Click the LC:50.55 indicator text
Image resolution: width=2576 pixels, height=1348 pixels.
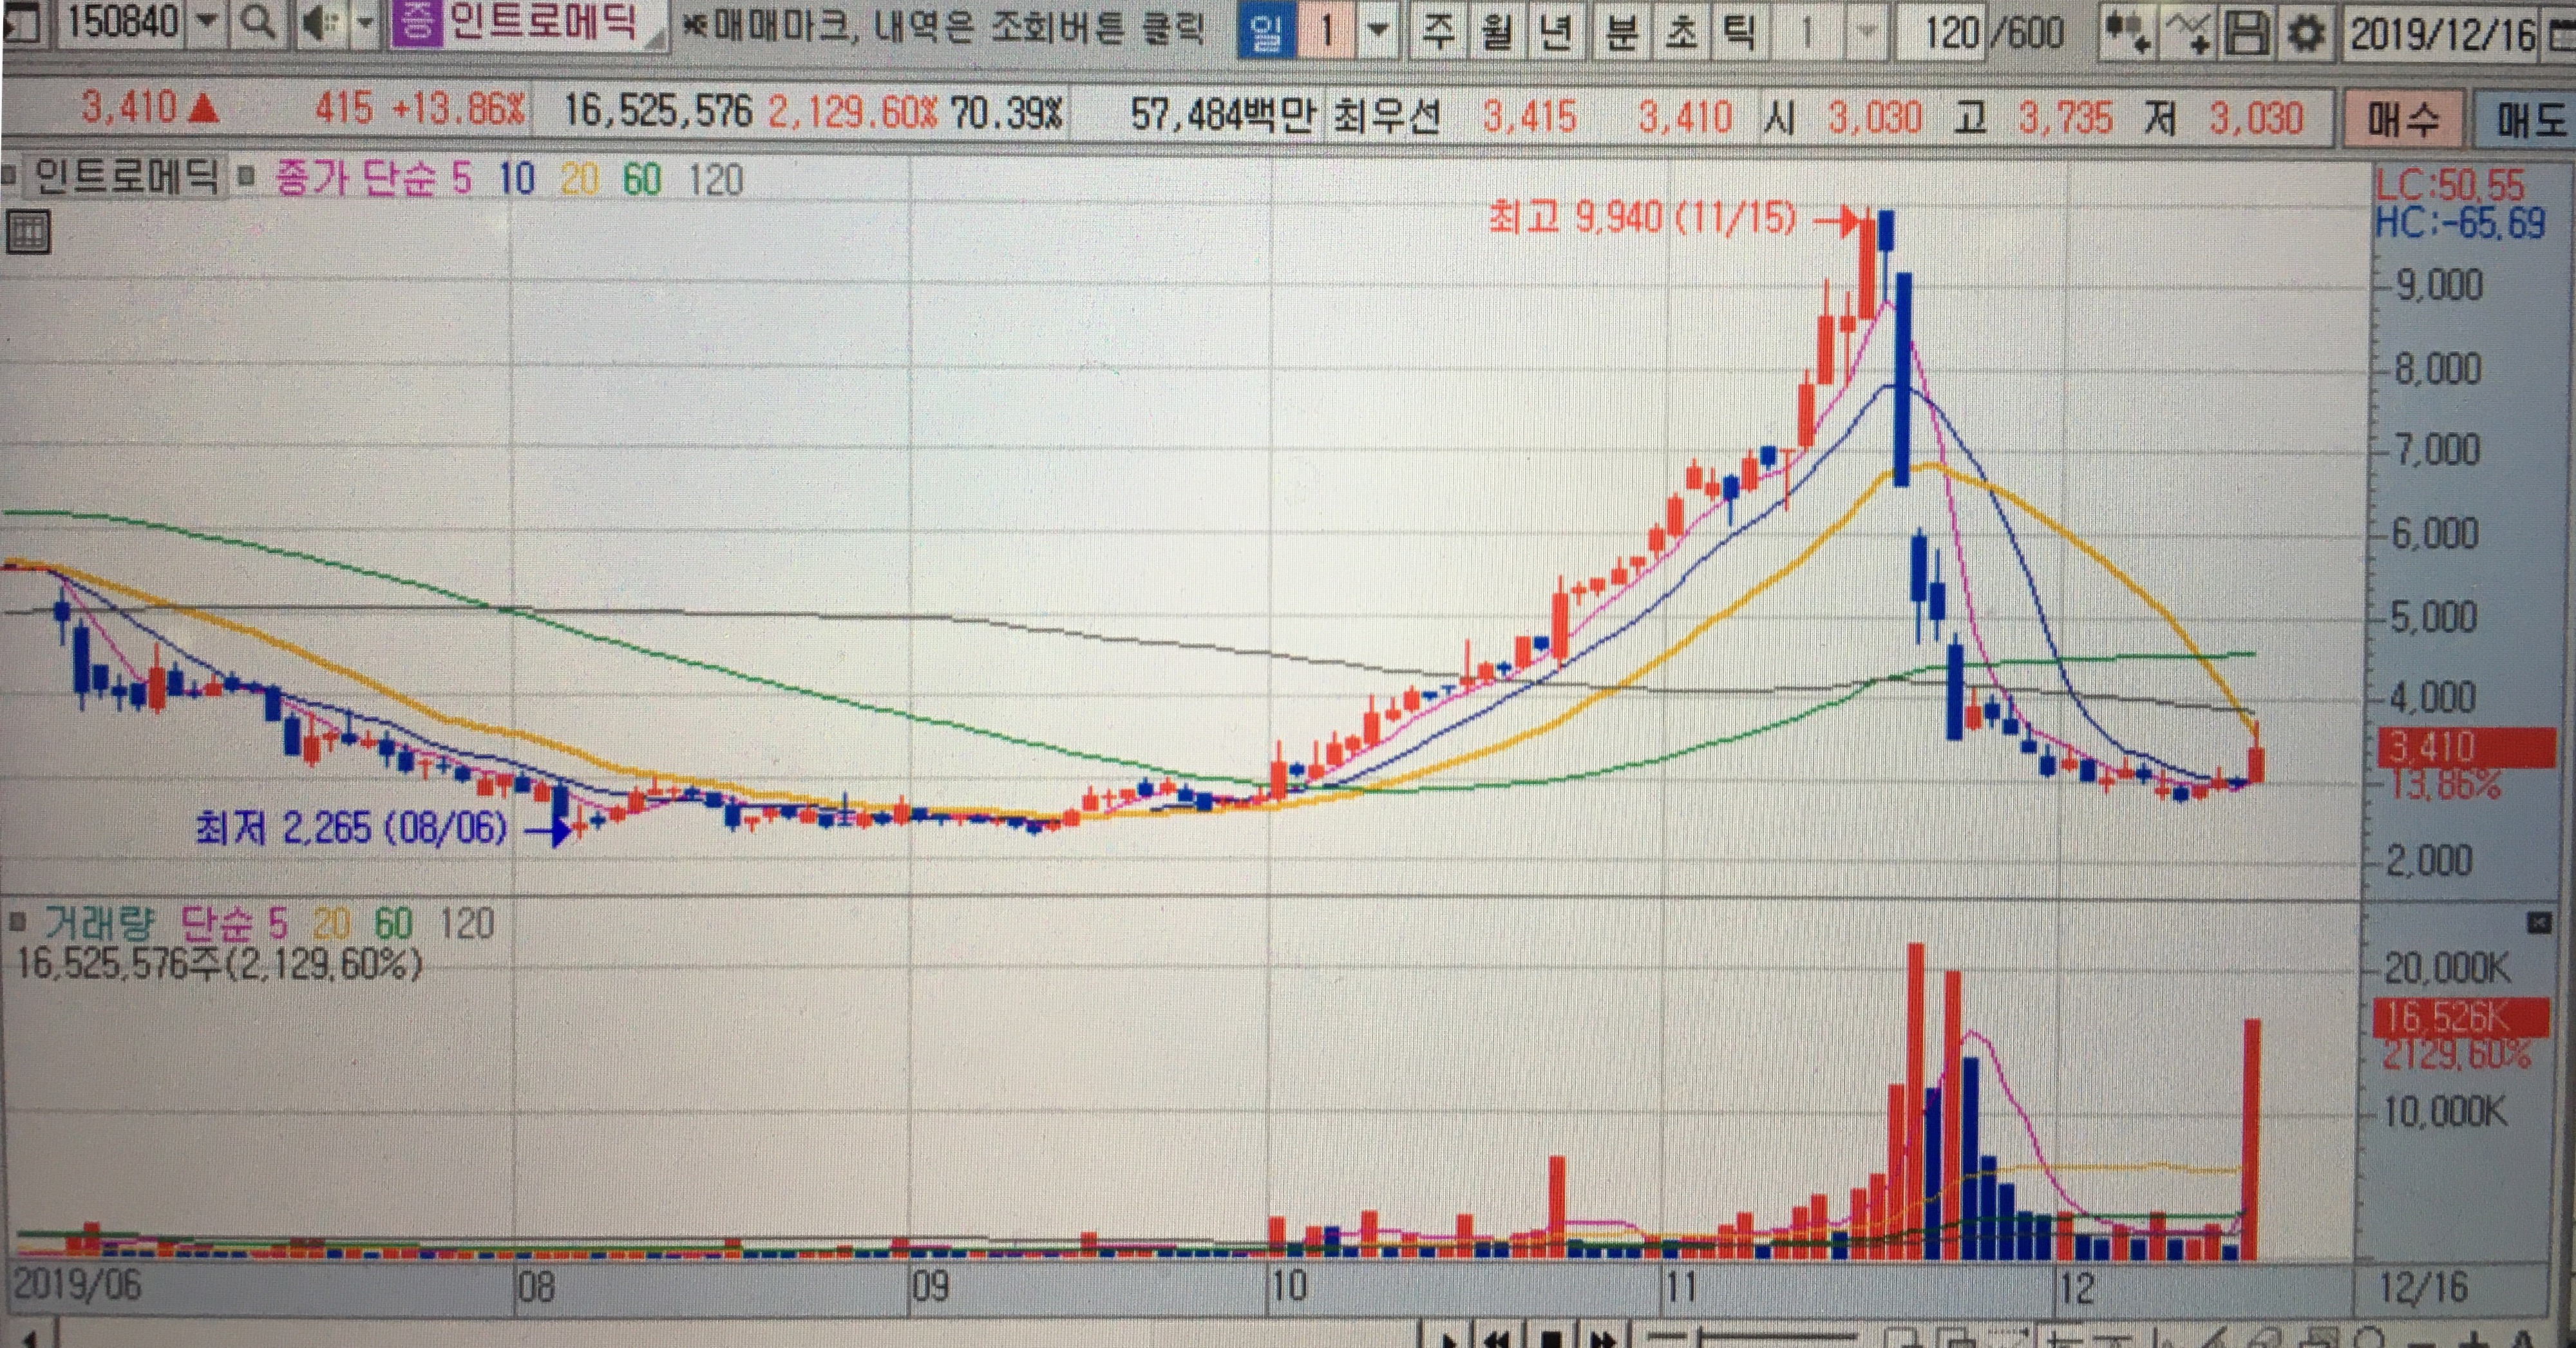point(2449,185)
